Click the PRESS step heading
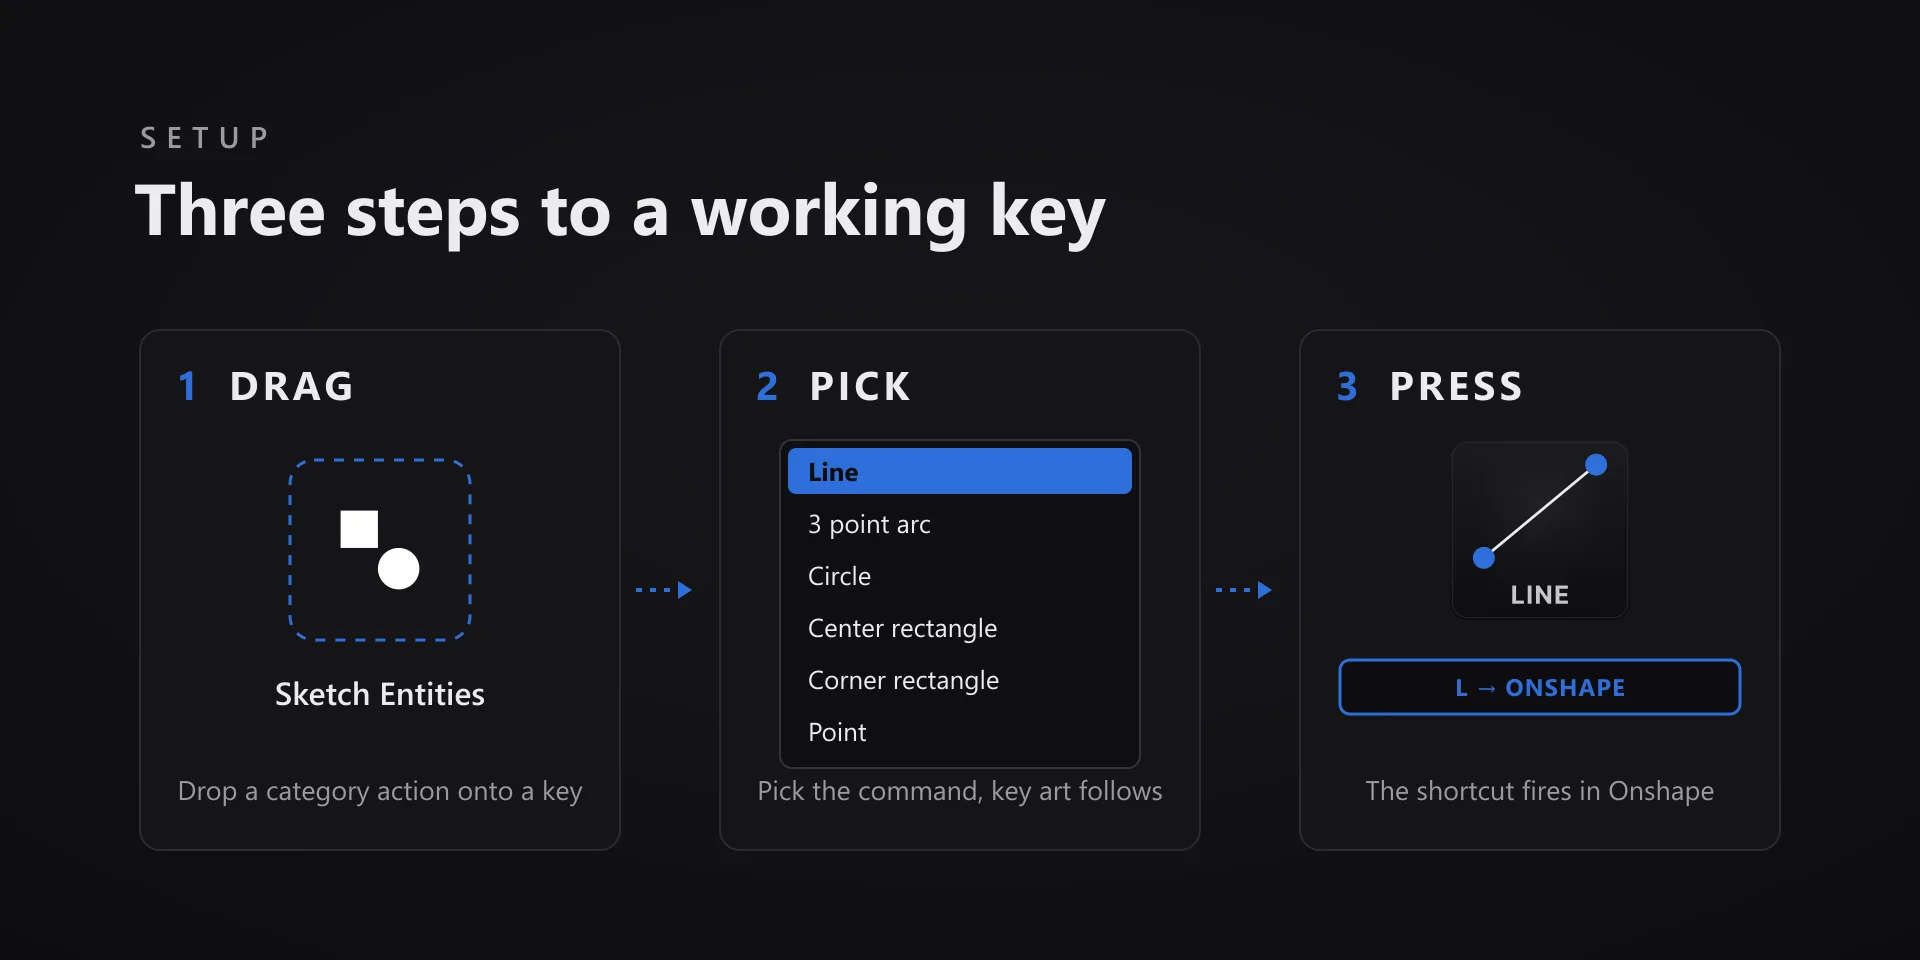Screen dimensions: 1920x960 point(1456,386)
